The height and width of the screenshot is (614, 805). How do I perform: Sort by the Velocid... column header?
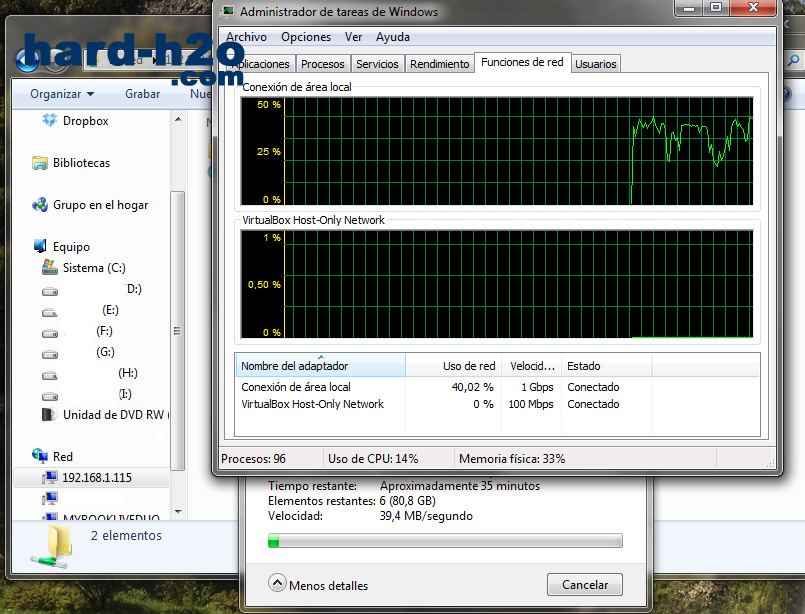(x=532, y=366)
